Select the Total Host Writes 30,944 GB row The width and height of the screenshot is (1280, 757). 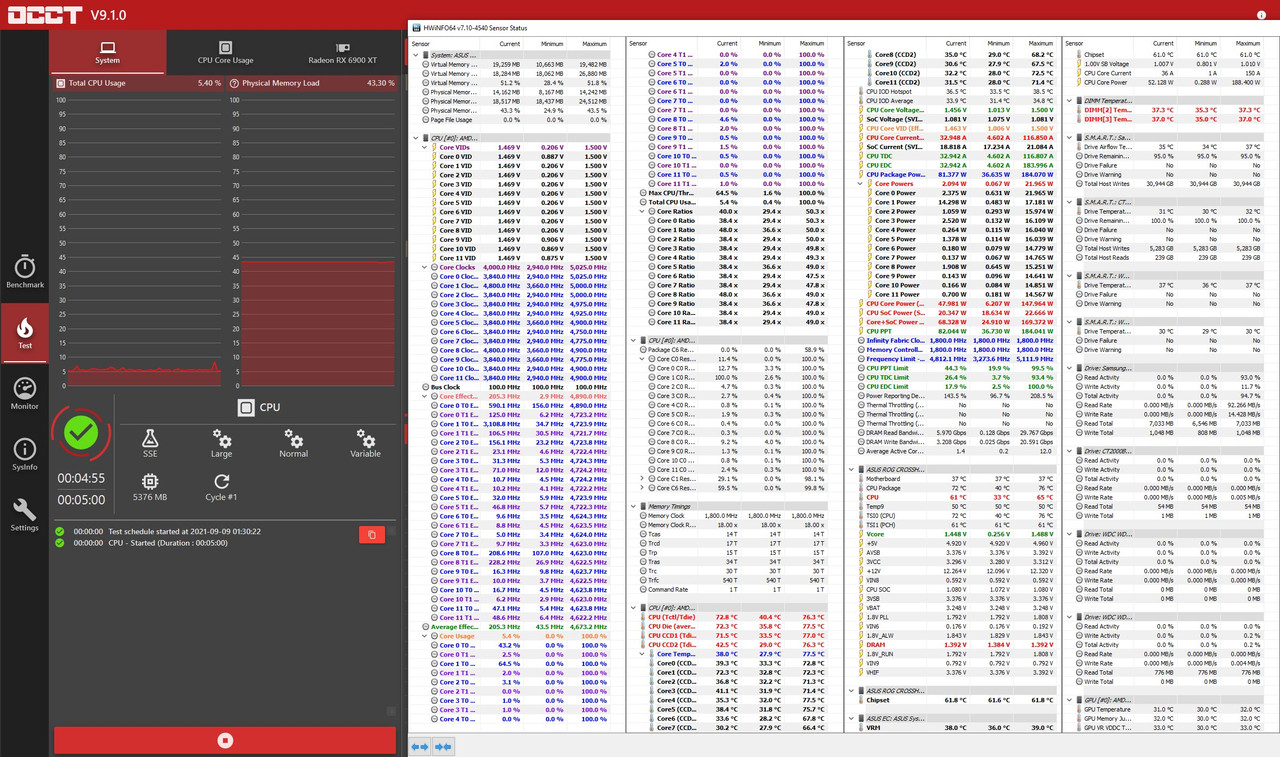(1171, 184)
